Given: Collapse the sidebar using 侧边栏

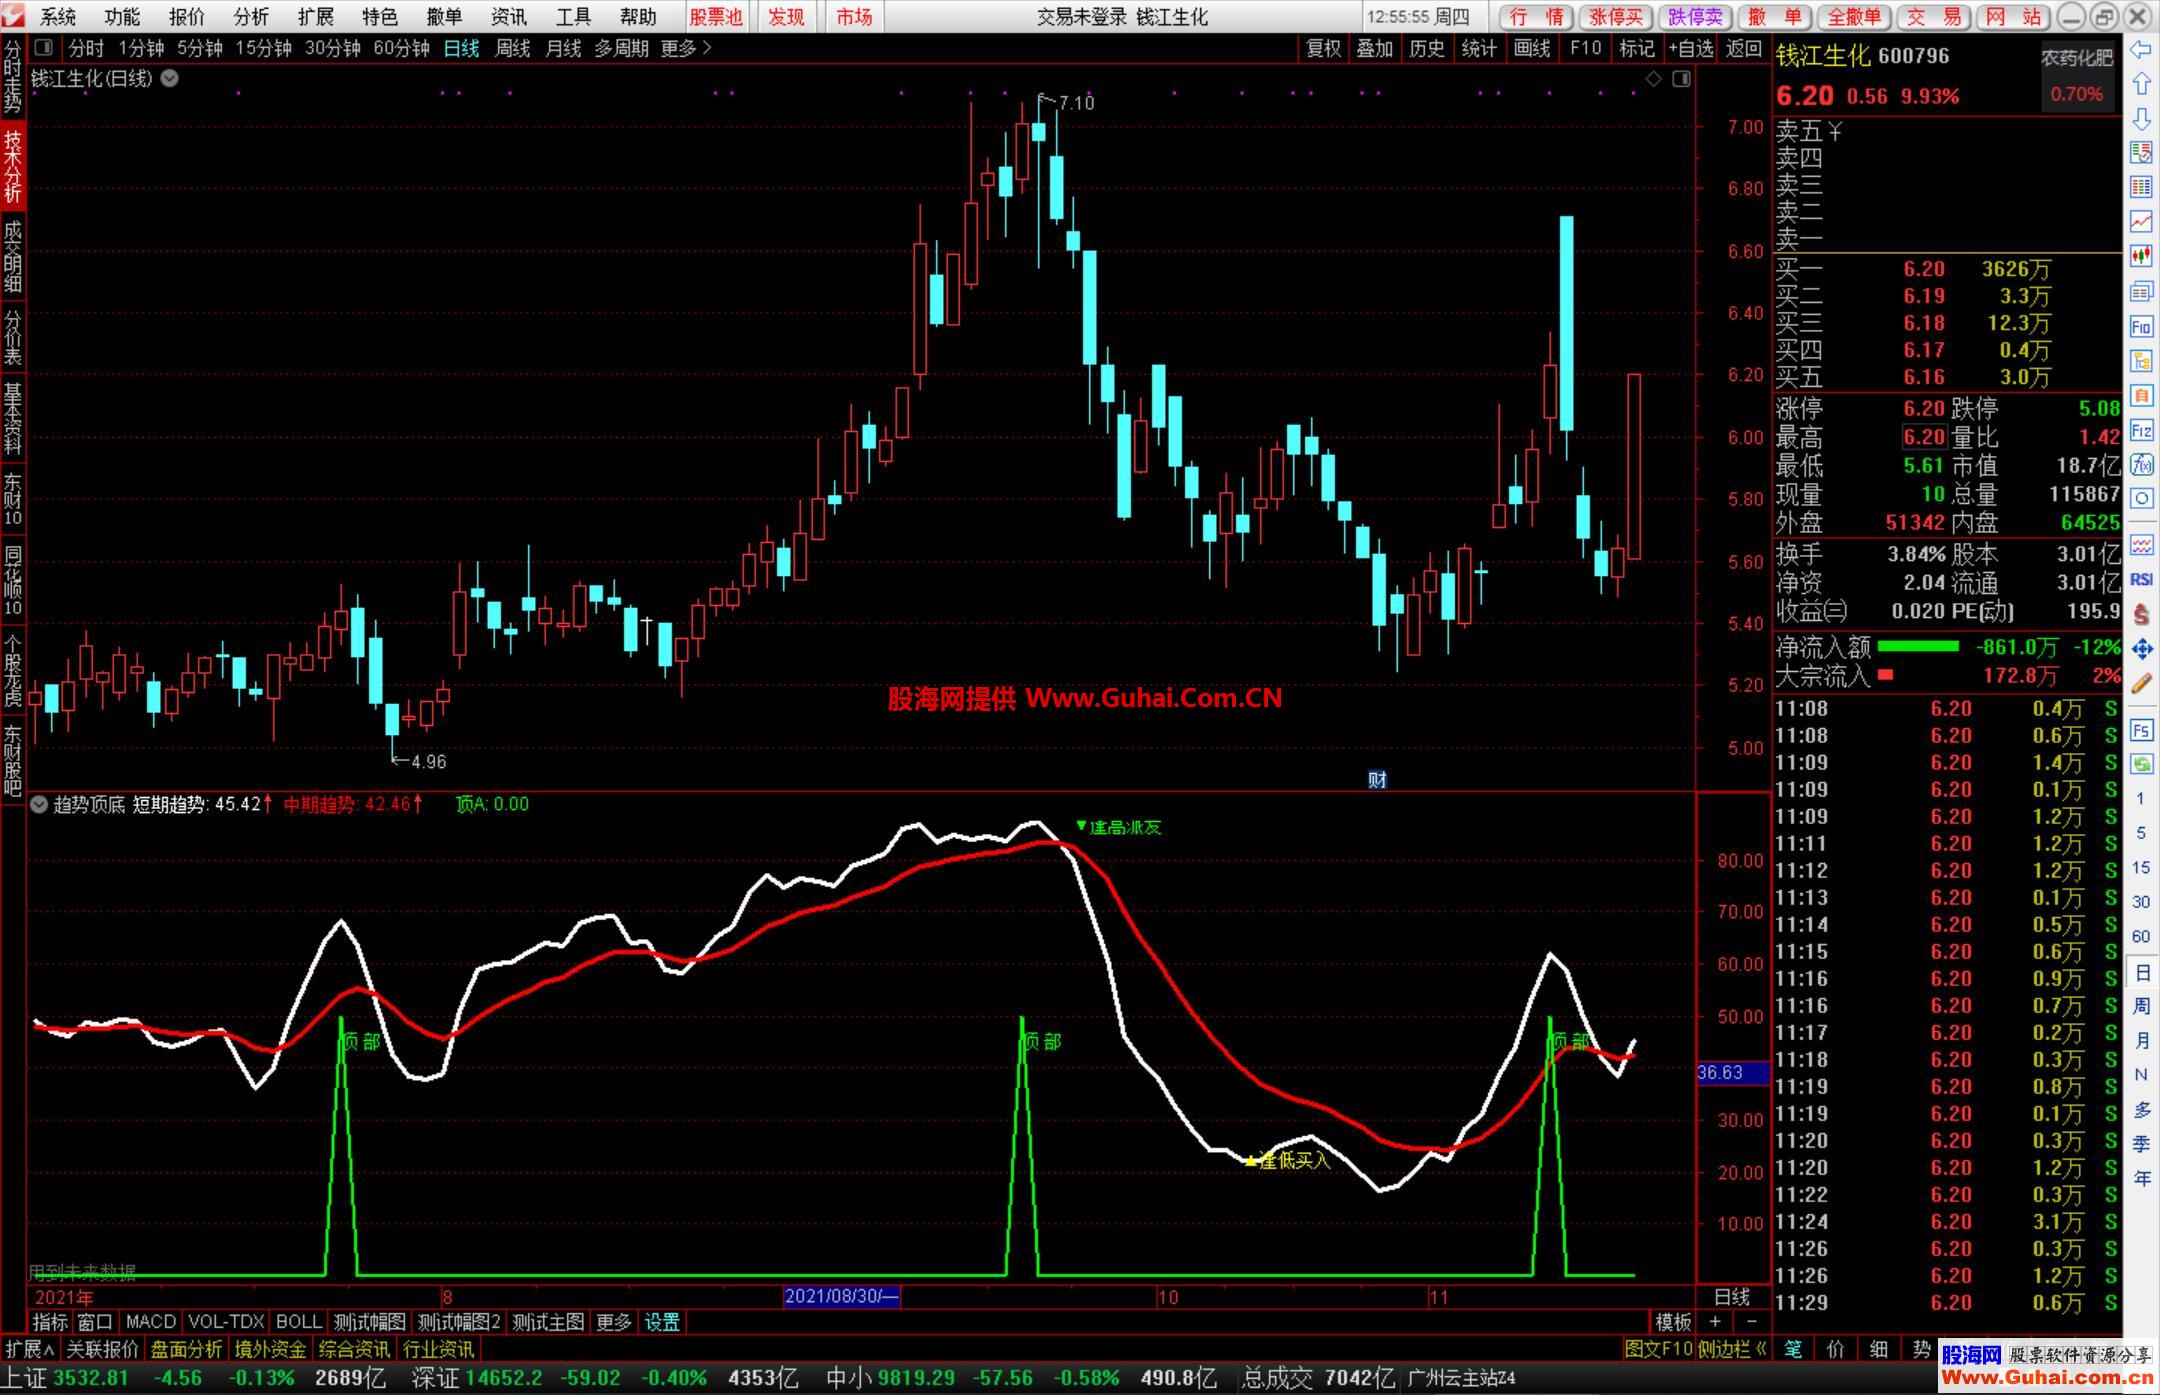Looking at the screenshot, I should [x=1732, y=1349].
